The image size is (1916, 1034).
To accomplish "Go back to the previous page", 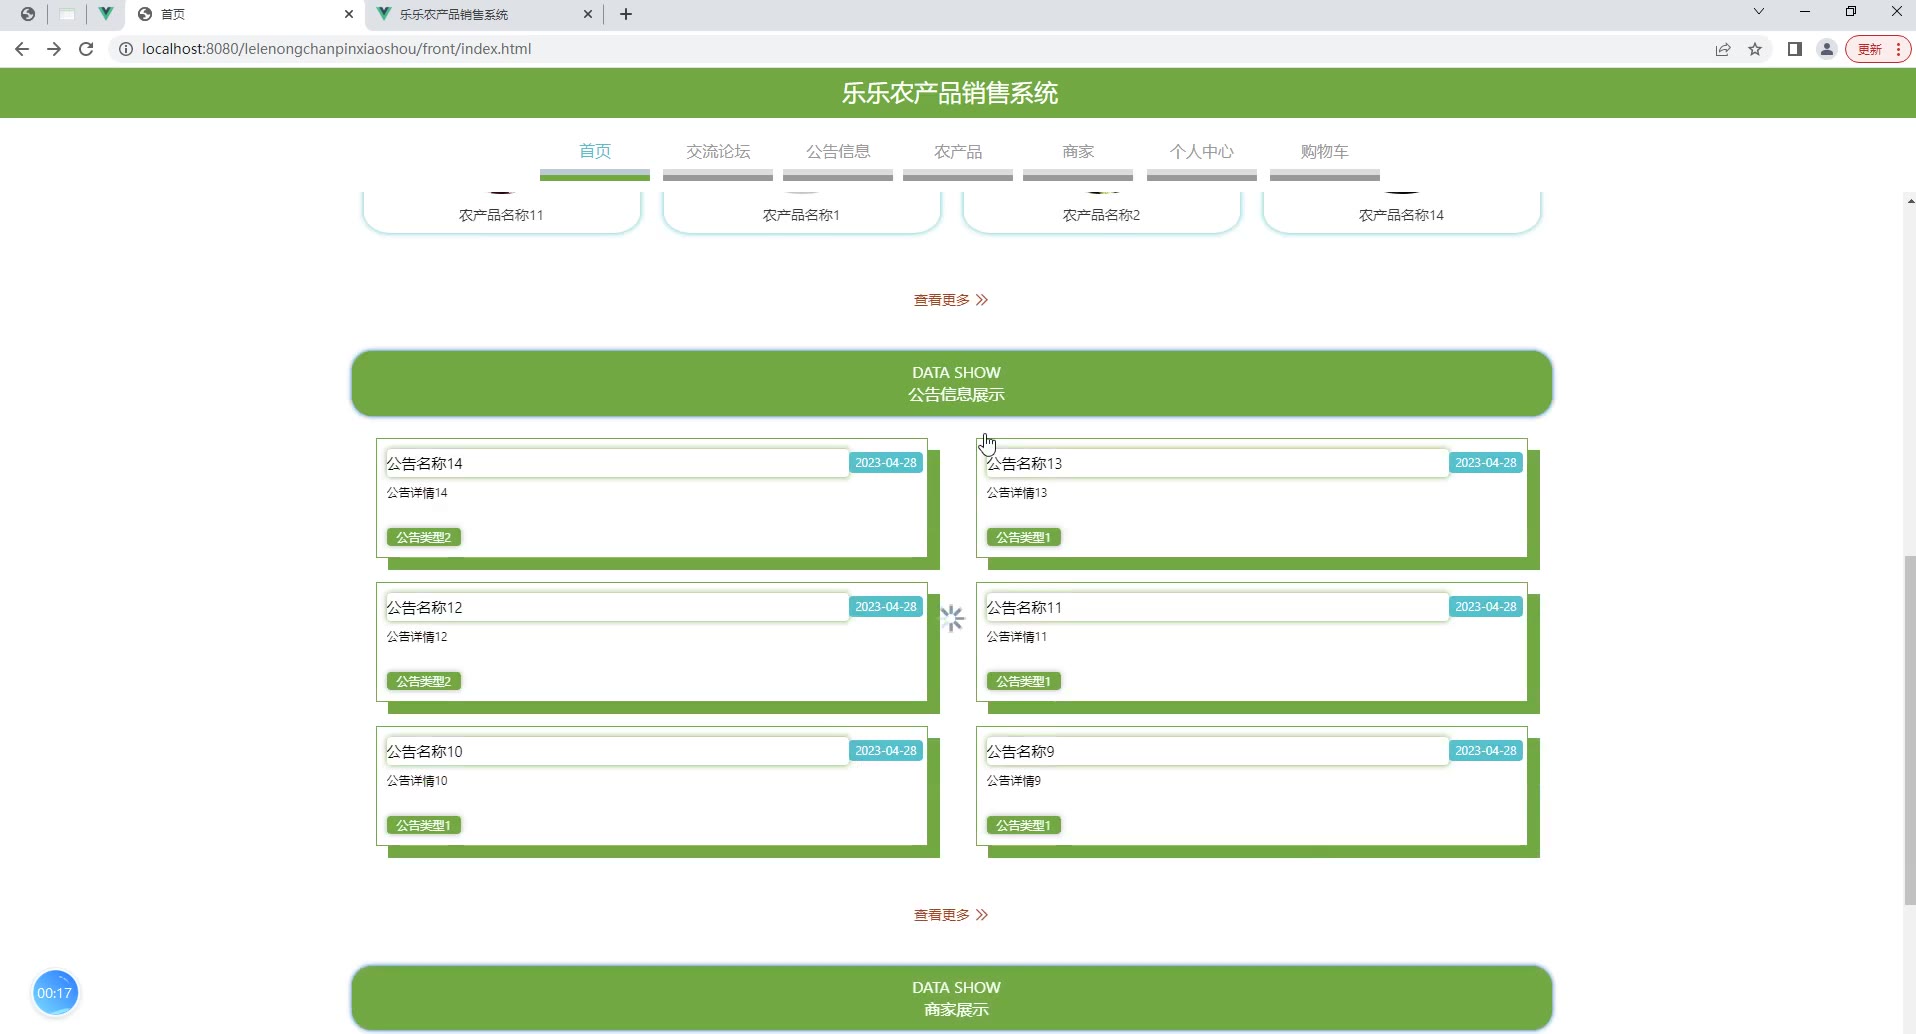I will (x=22, y=49).
